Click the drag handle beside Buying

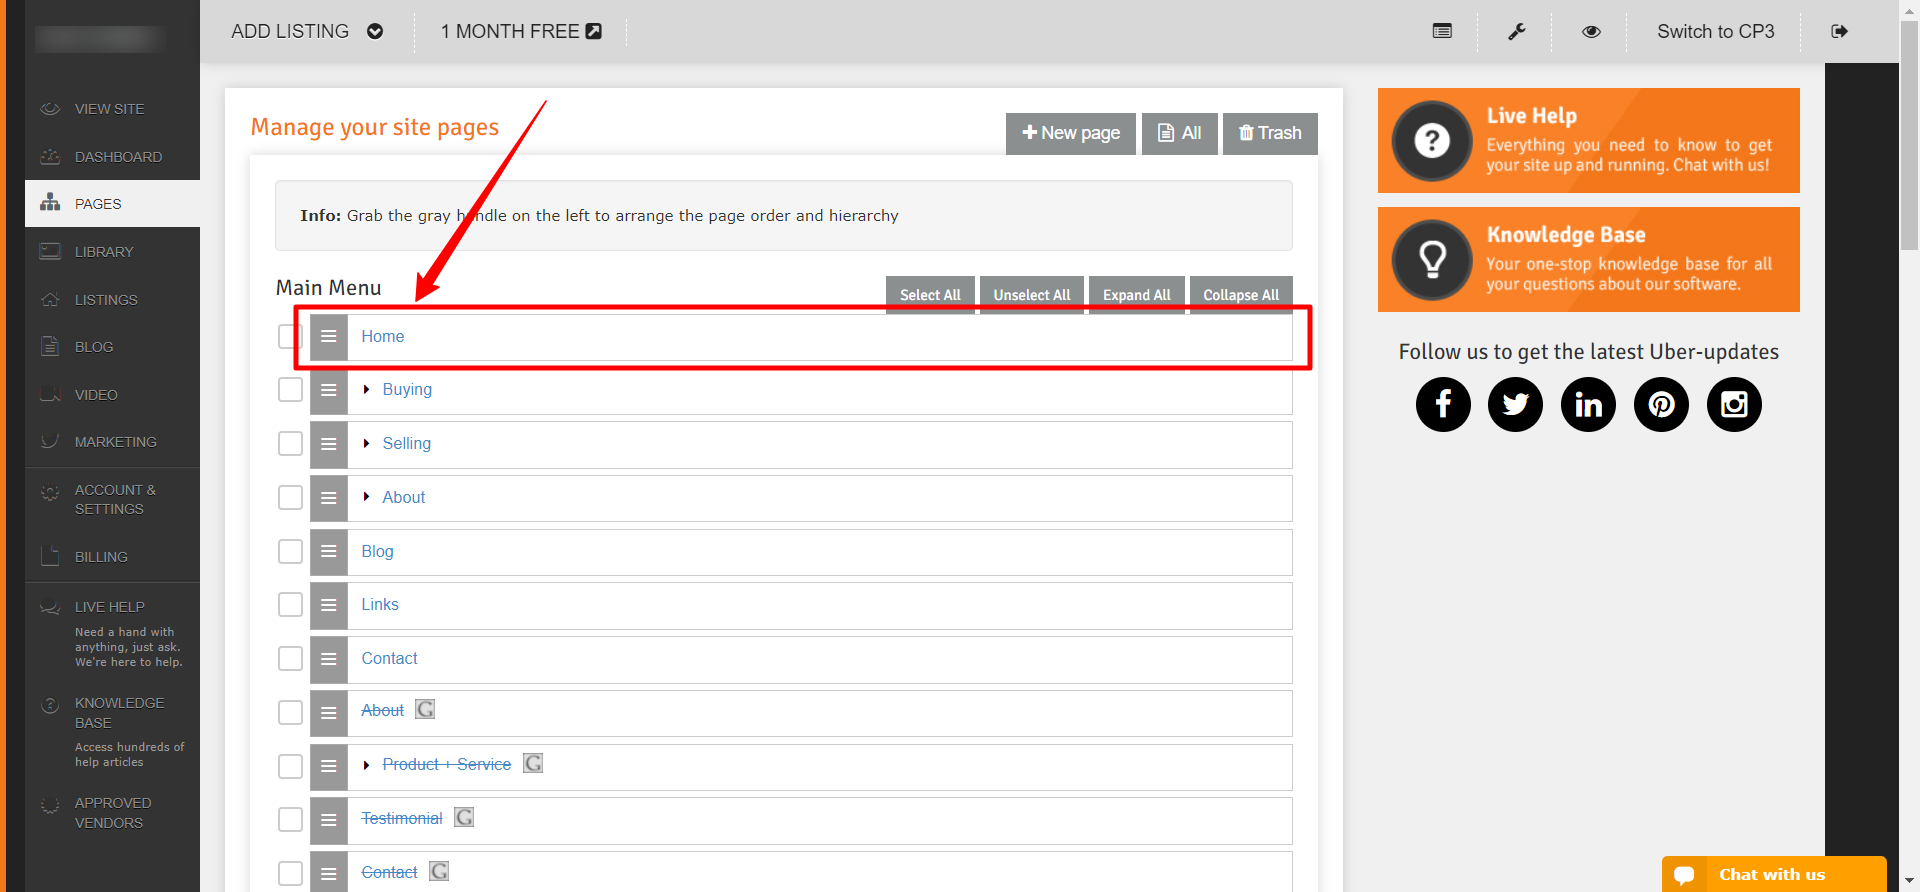coord(329,391)
